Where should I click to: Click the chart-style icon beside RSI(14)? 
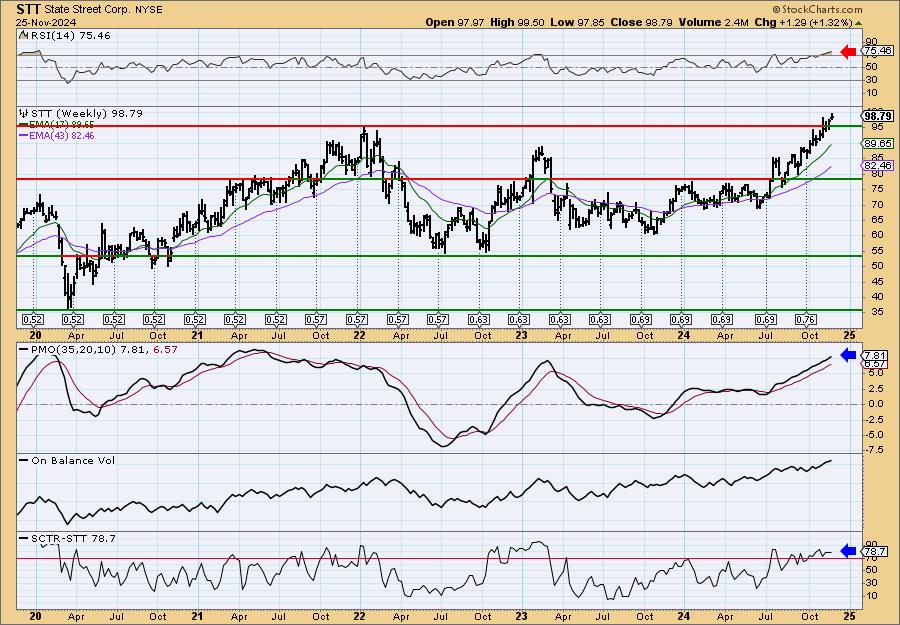point(22,36)
